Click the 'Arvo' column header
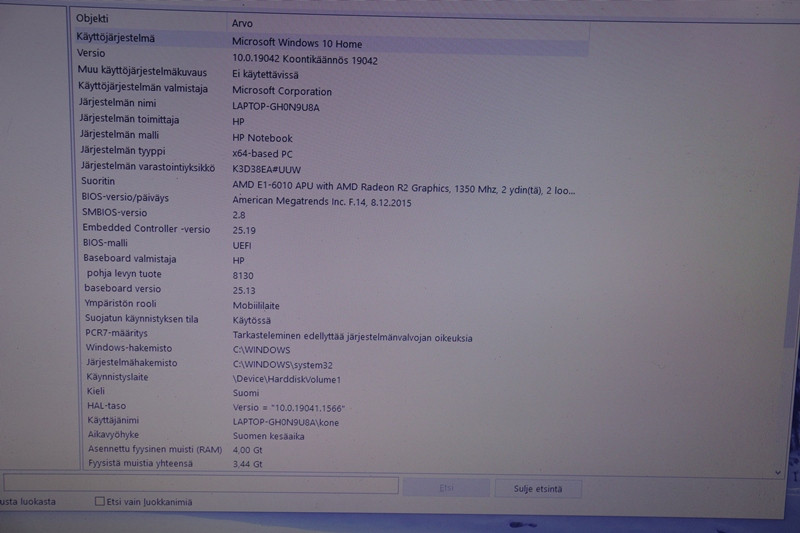Screen dimensions: 800x533 point(242,23)
